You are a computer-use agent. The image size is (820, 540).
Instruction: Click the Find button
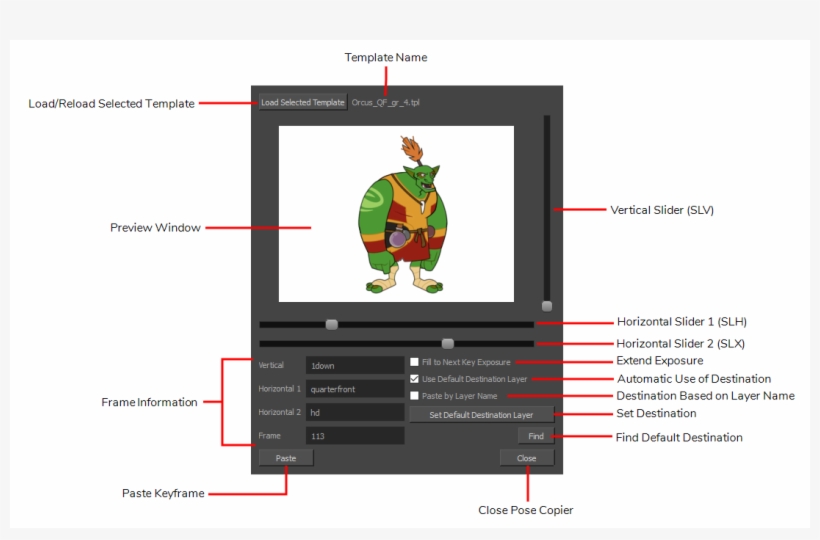[536, 436]
